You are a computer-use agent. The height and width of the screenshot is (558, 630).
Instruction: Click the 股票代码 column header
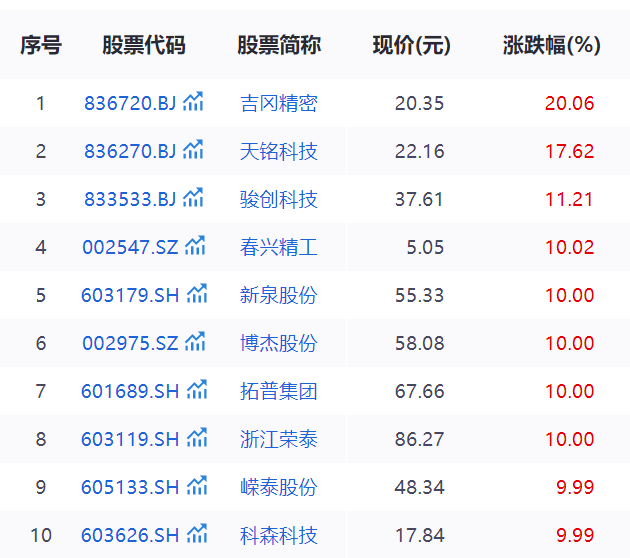pyautogui.click(x=143, y=46)
